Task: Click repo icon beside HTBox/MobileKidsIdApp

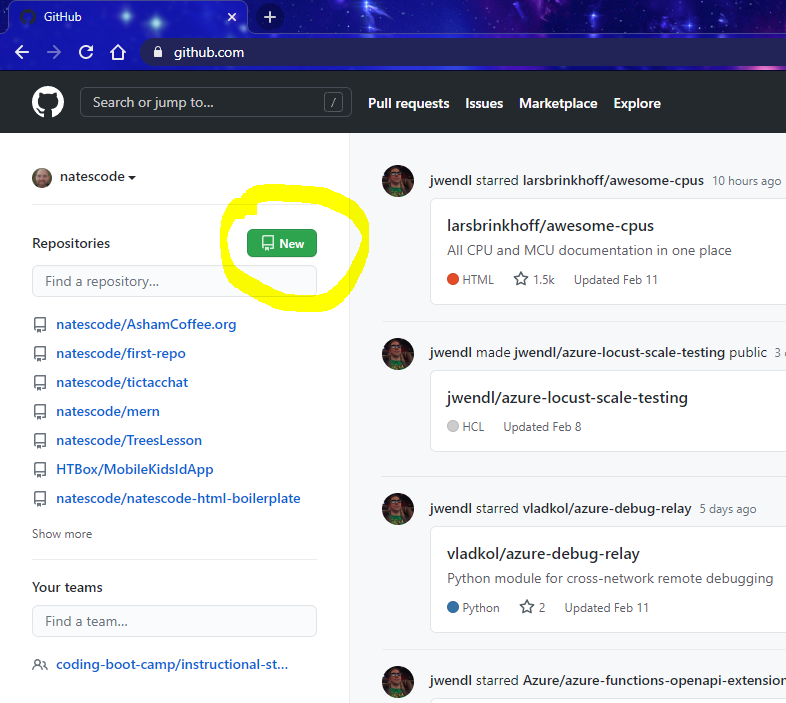Action: pyautogui.click(x=40, y=470)
